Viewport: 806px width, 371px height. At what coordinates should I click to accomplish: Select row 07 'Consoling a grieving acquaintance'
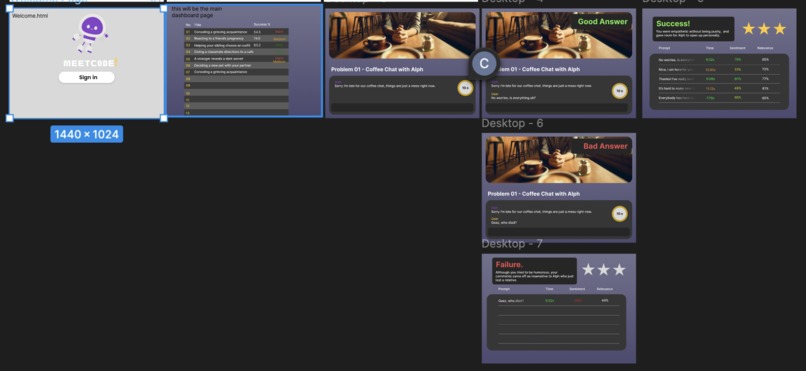tap(236, 72)
